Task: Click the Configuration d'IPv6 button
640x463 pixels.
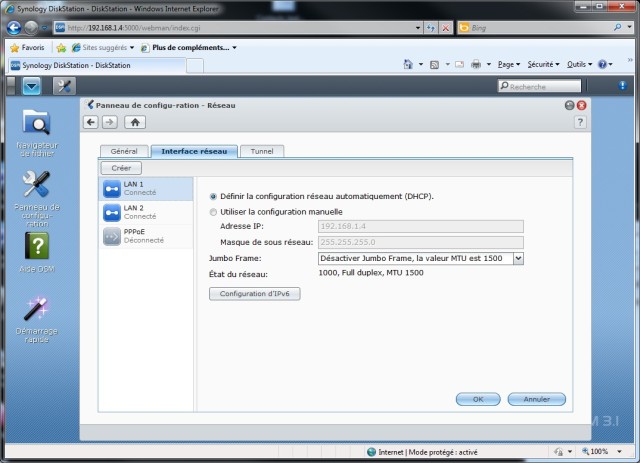Action: point(254,293)
